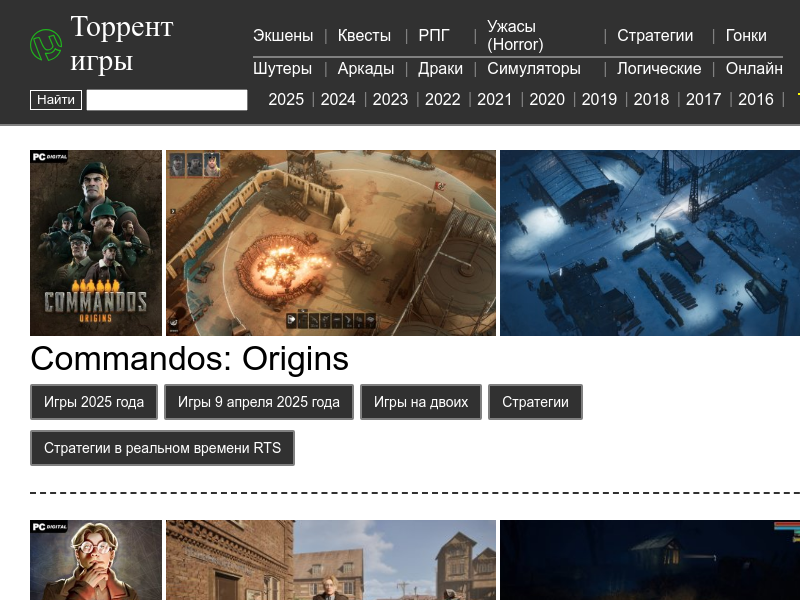Open the Торрент игры site title
The width and height of the screenshot is (800, 600).
[122, 43]
